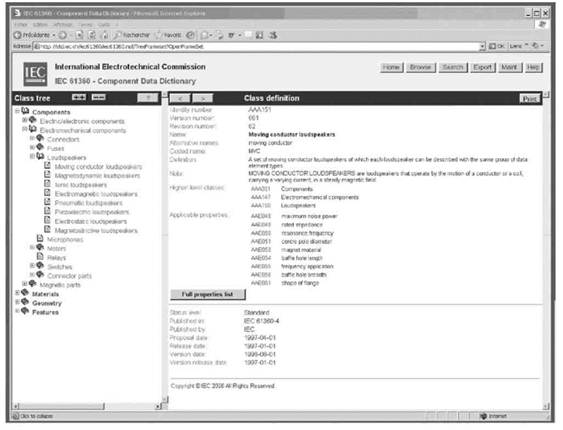
Task: Expand the Switches node
Action: (x=32, y=266)
